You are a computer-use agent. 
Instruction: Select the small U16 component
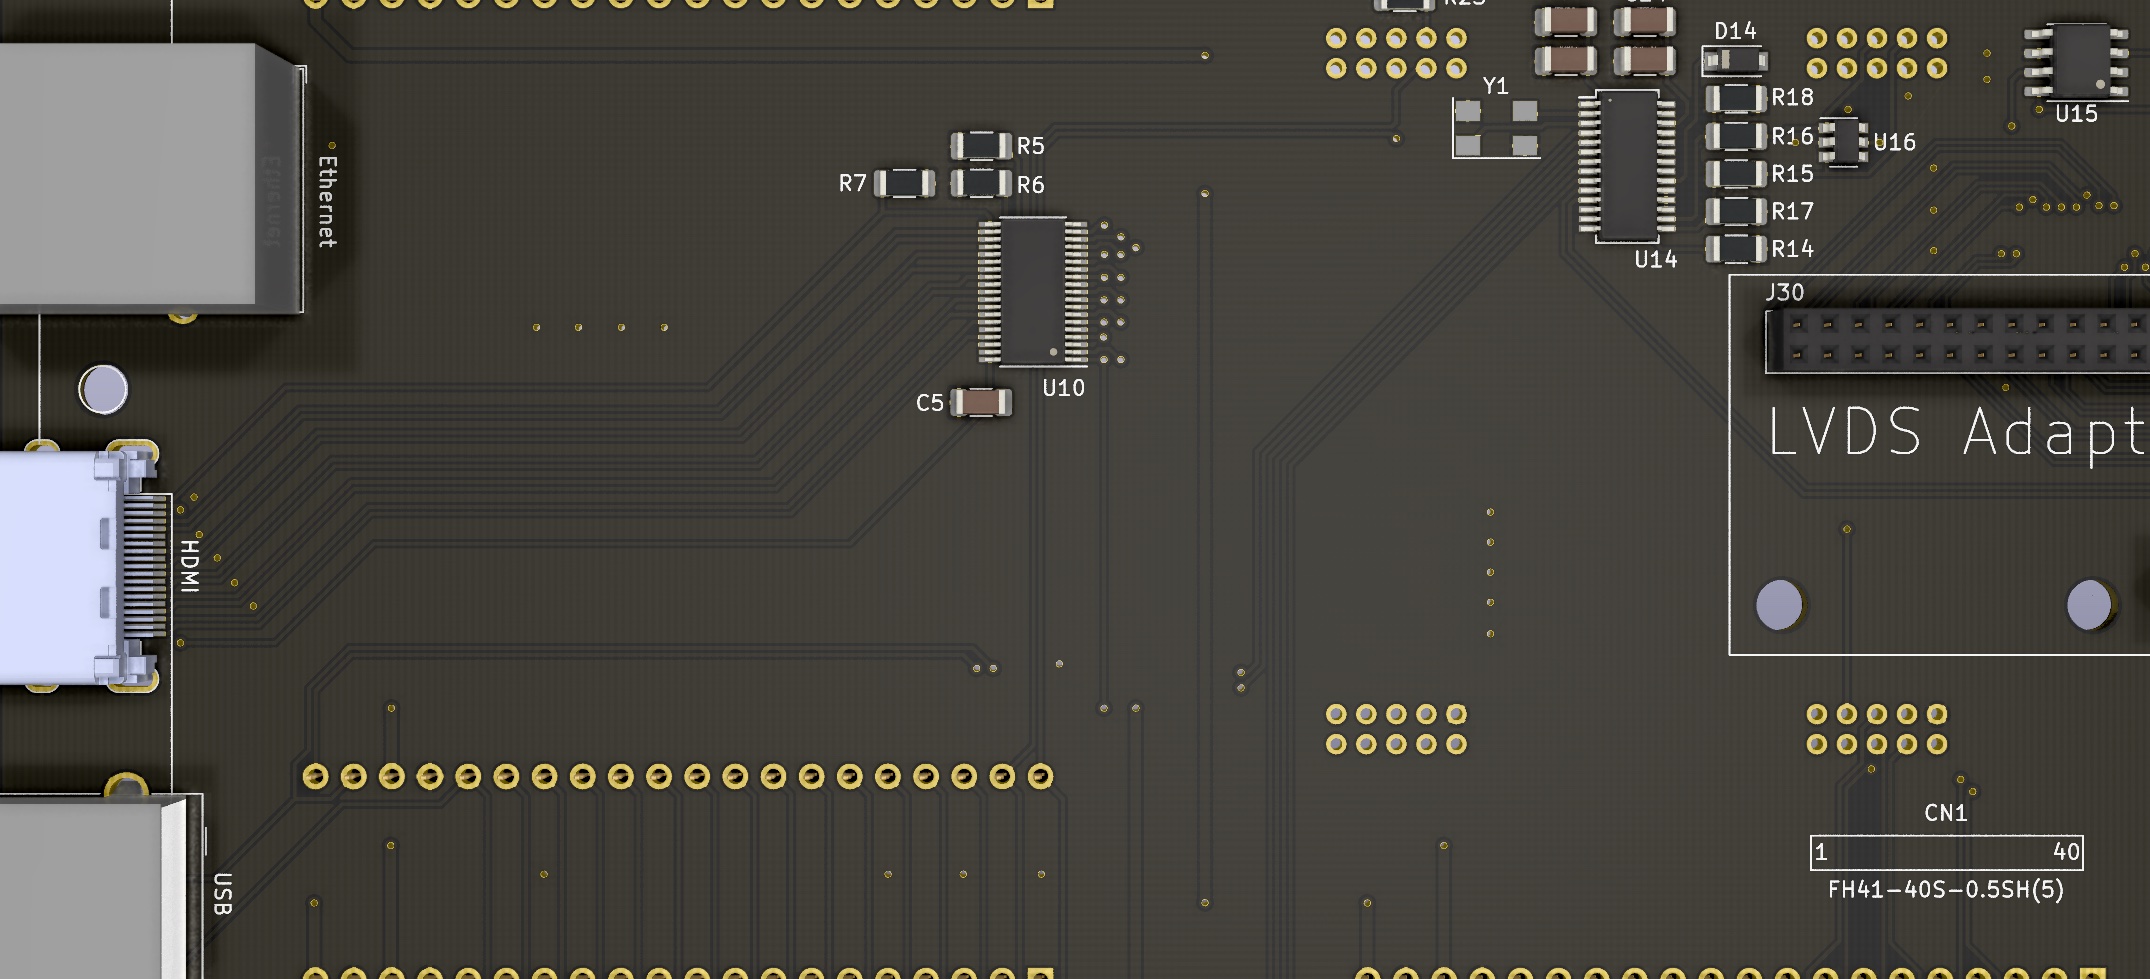pos(1841,142)
